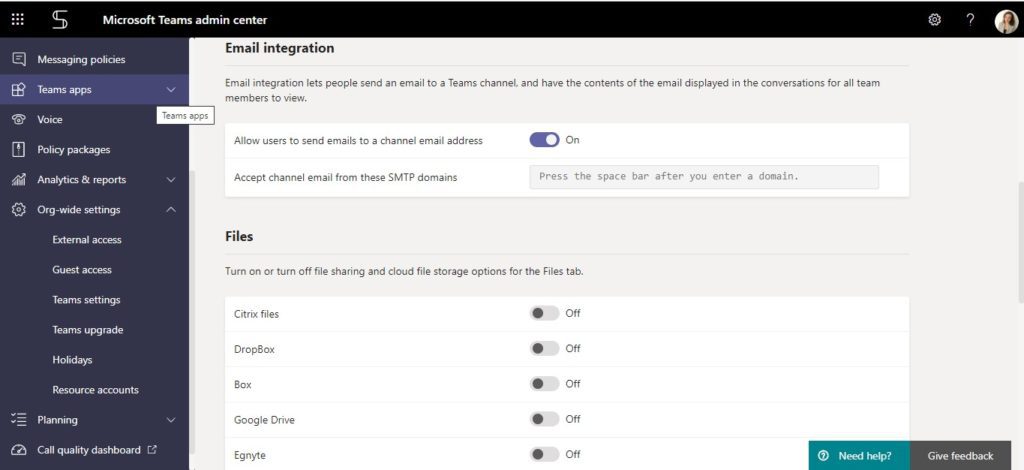Click the Analytics & reports chart icon

click(x=19, y=180)
